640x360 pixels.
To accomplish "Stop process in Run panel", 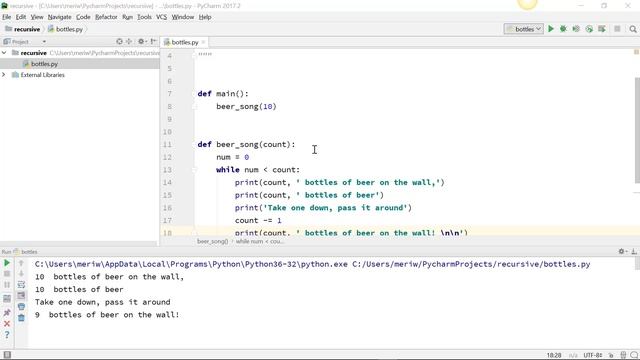I will coord(7,274).
